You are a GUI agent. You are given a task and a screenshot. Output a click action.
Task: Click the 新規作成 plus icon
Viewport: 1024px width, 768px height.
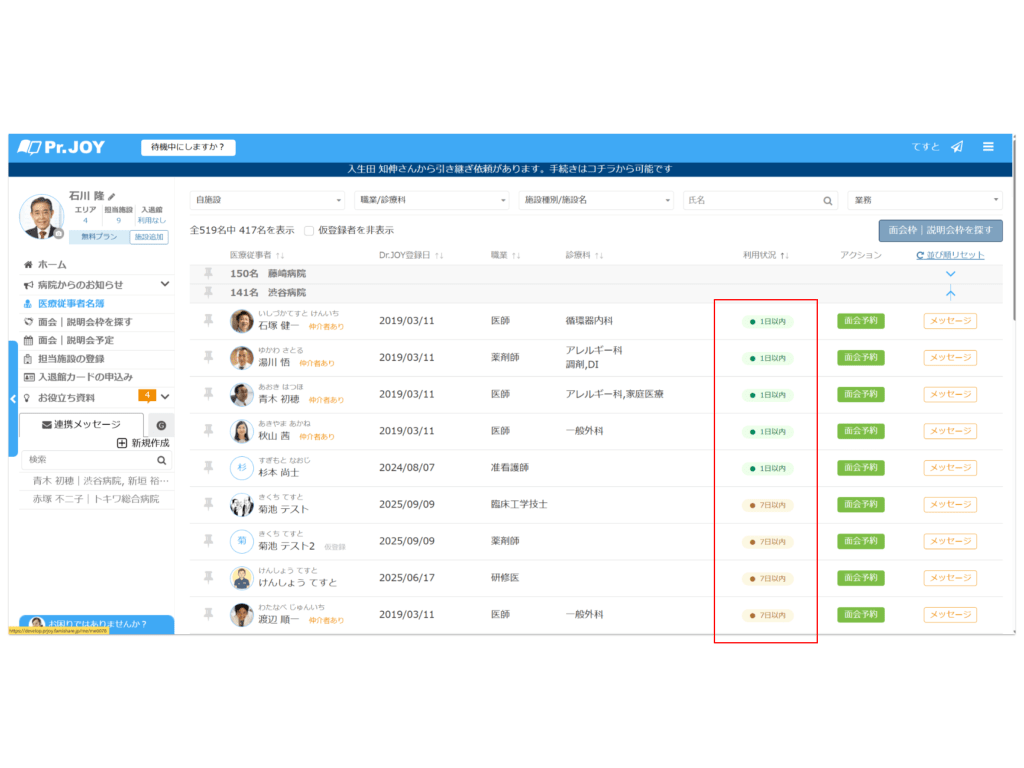tap(122, 443)
